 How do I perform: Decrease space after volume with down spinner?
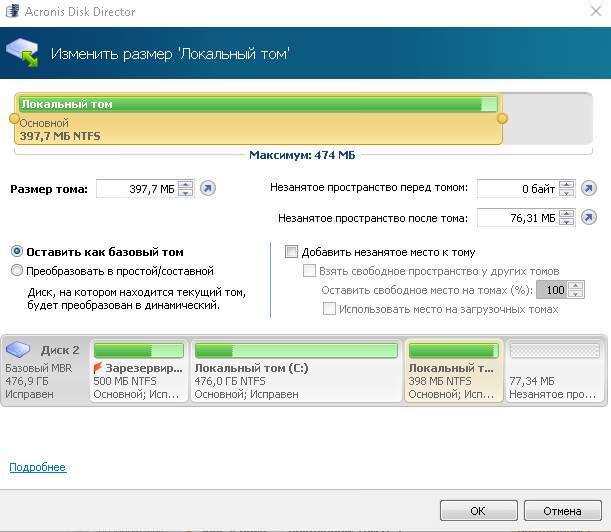[567, 221]
